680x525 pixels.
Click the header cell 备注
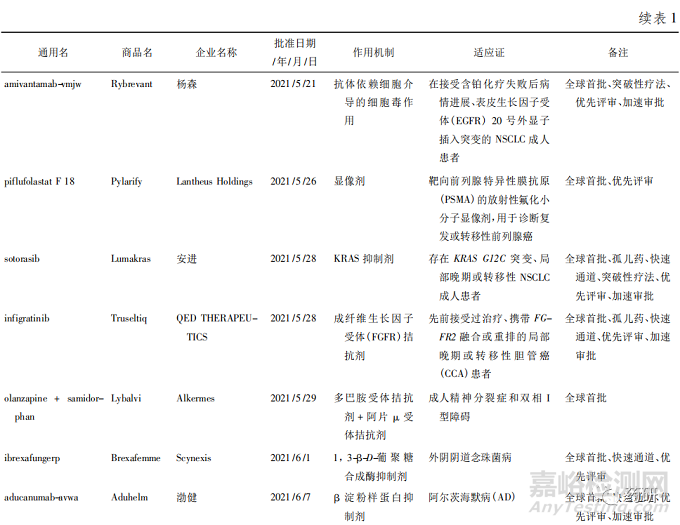point(618,52)
